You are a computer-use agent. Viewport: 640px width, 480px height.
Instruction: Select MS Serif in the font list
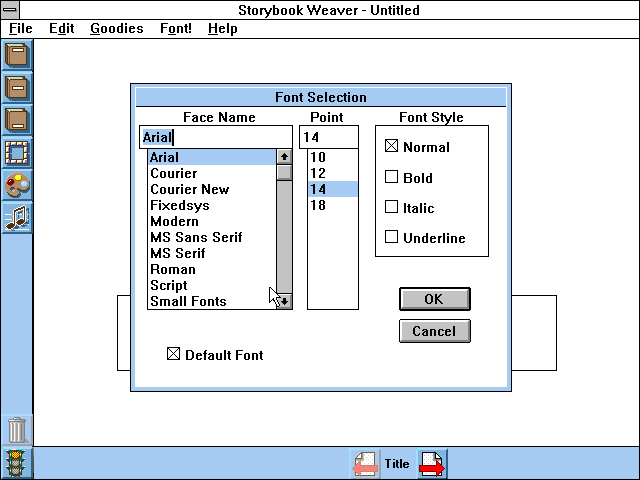pyautogui.click(x=211, y=253)
